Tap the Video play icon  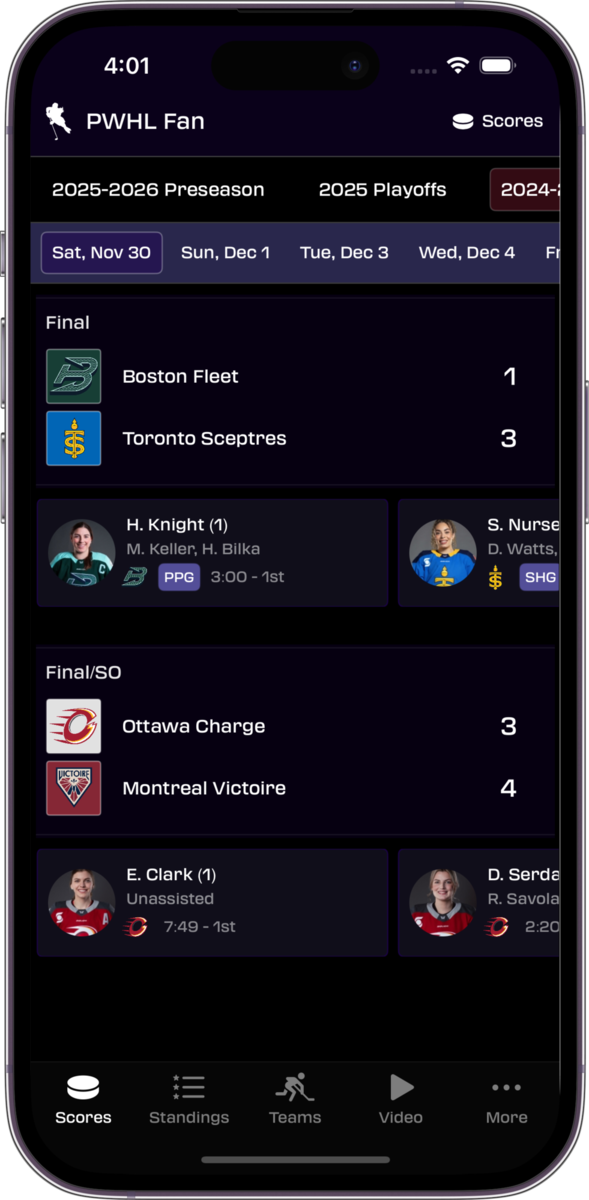[x=400, y=1086]
